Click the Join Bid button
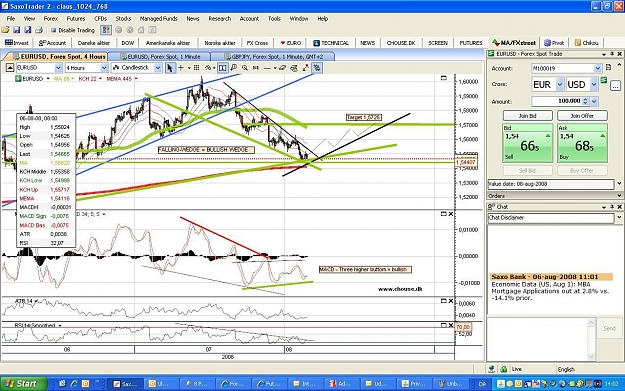Image resolution: width=625 pixels, height=391 pixels. [x=527, y=116]
